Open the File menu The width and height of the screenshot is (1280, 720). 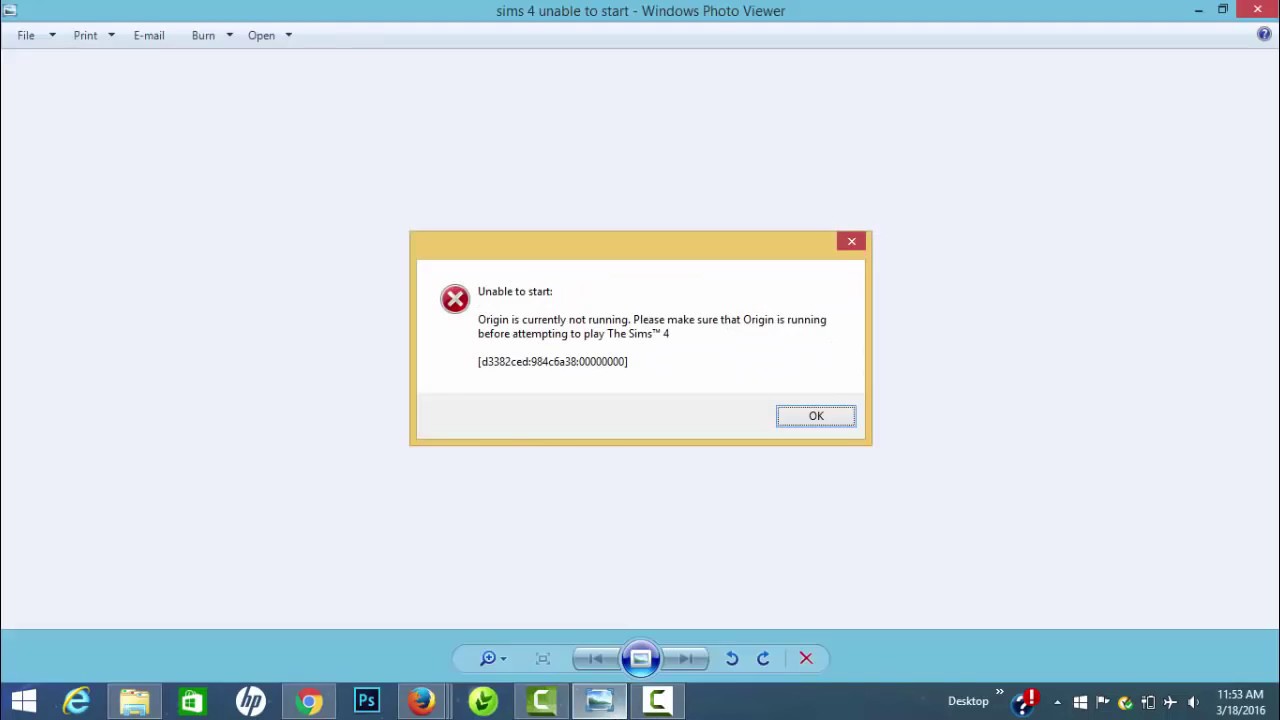click(26, 35)
